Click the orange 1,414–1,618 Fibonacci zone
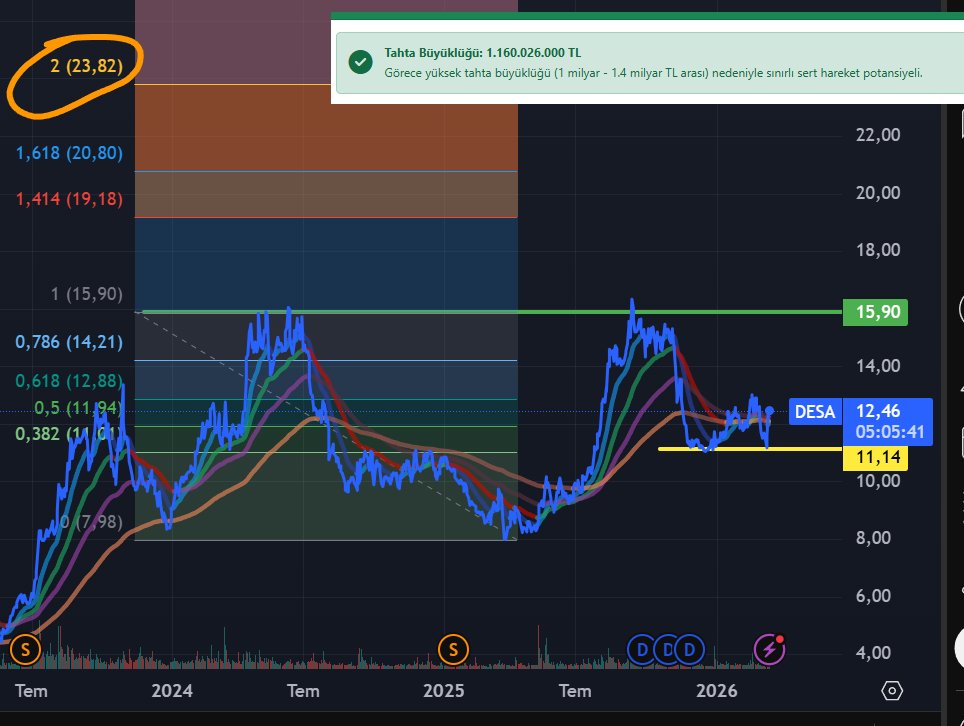This screenshot has height=726, width=964. pos(326,194)
